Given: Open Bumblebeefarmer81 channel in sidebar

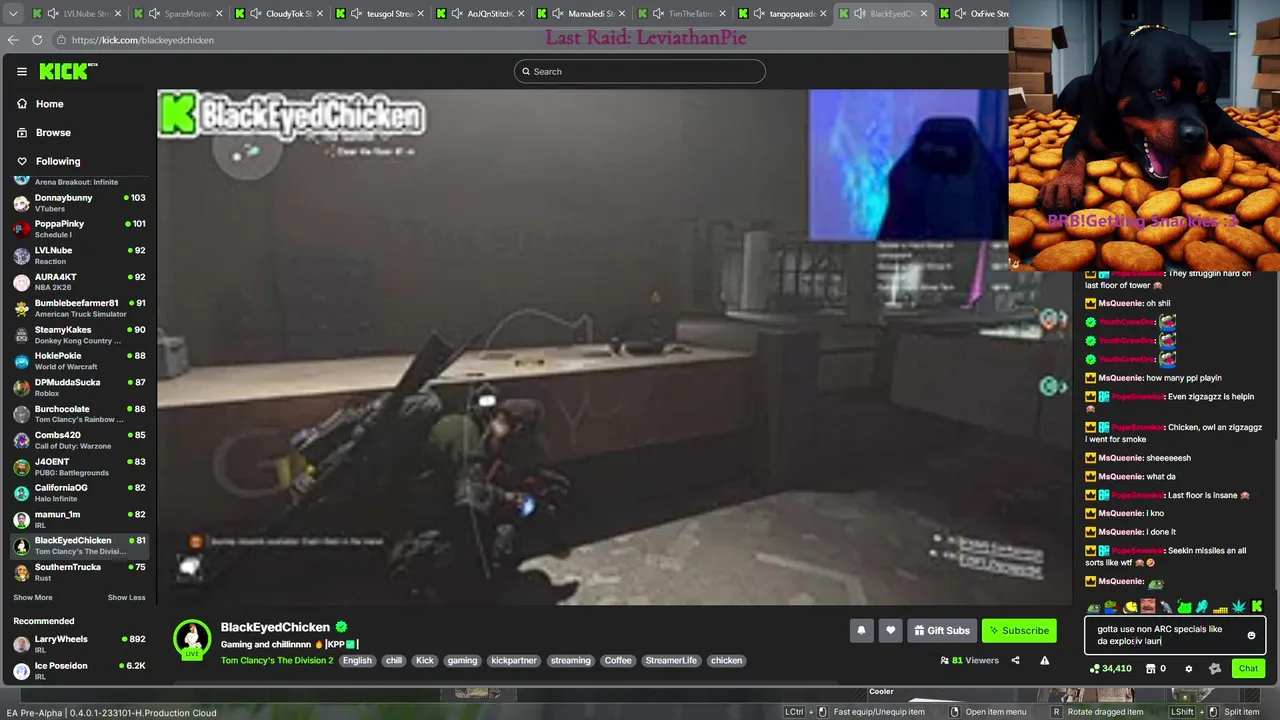Looking at the screenshot, I should tap(78, 308).
